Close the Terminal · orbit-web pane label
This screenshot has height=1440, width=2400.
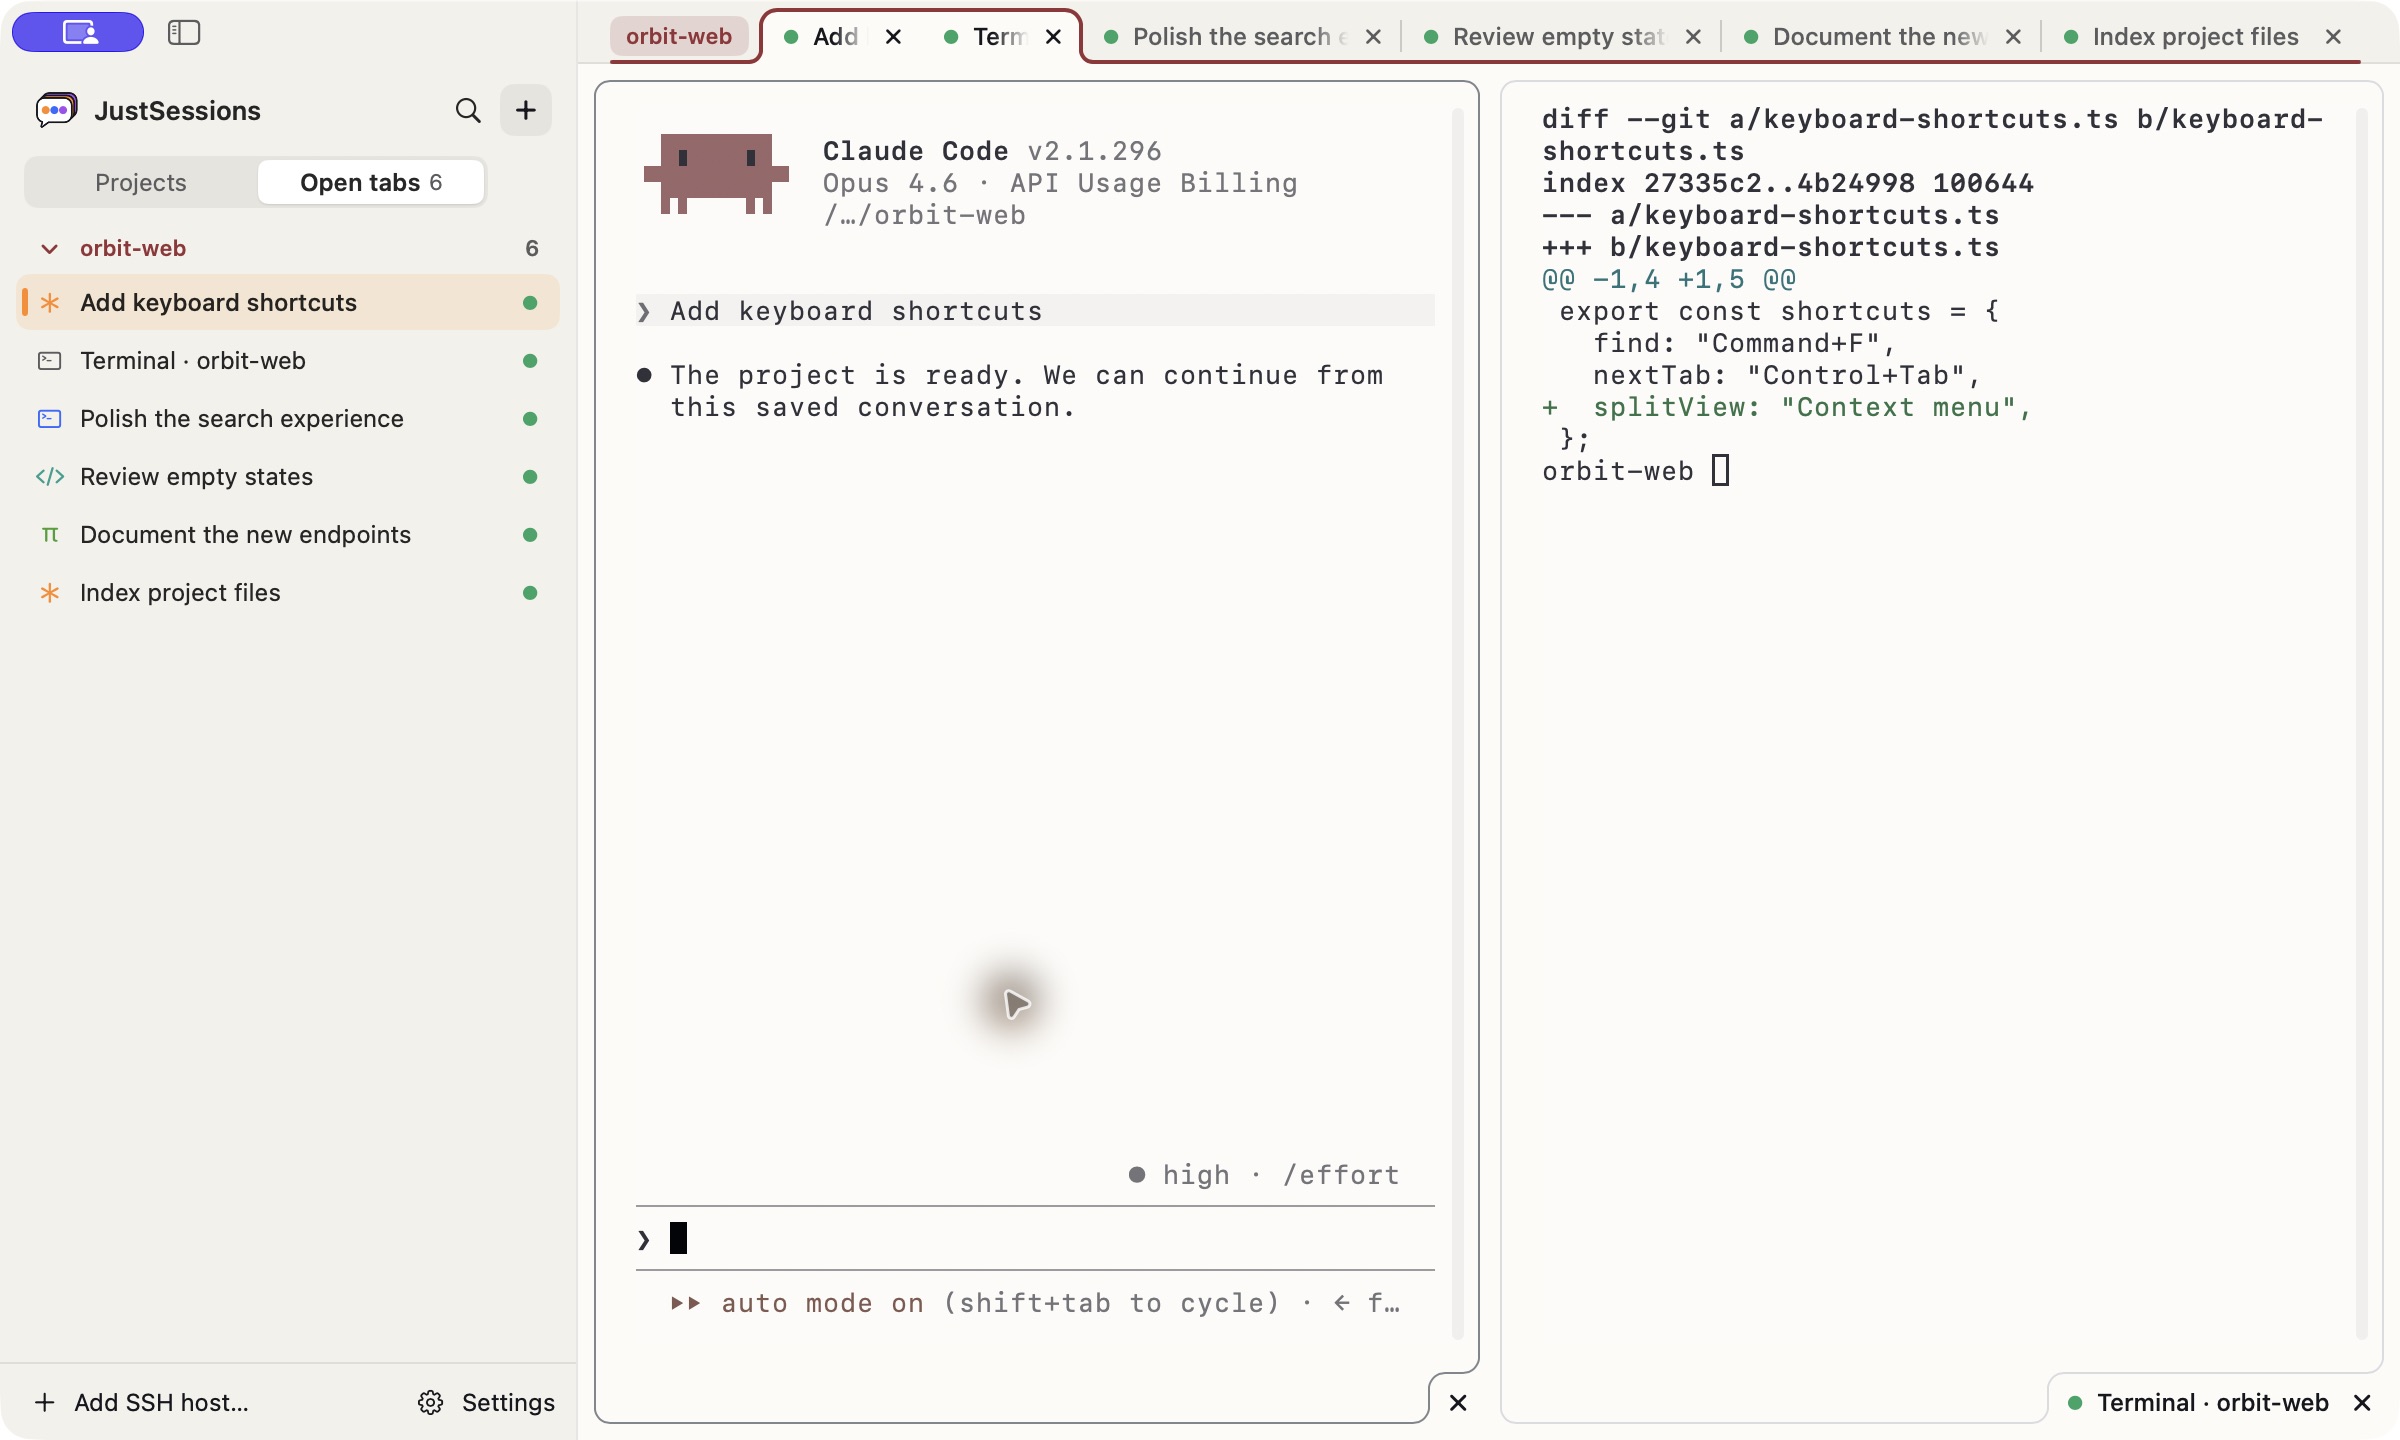pyautogui.click(x=2362, y=1403)
